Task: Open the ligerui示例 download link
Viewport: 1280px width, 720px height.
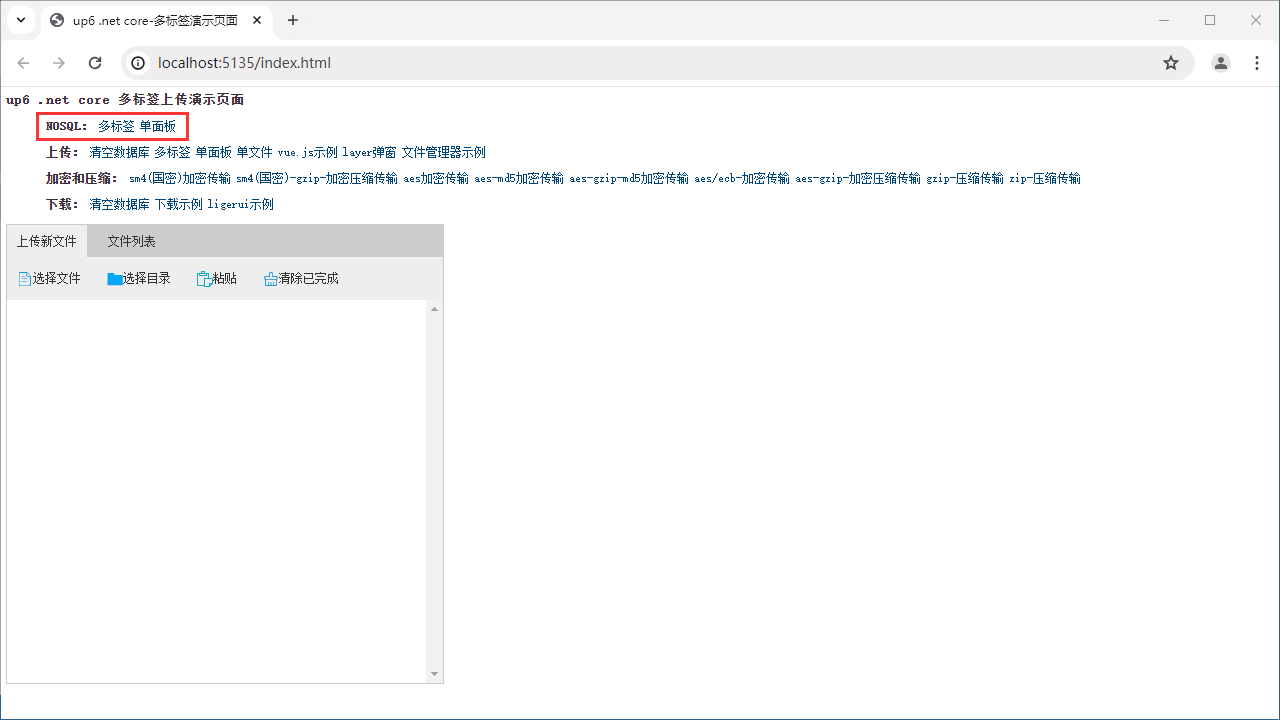Action: click(x=240, y=203)
